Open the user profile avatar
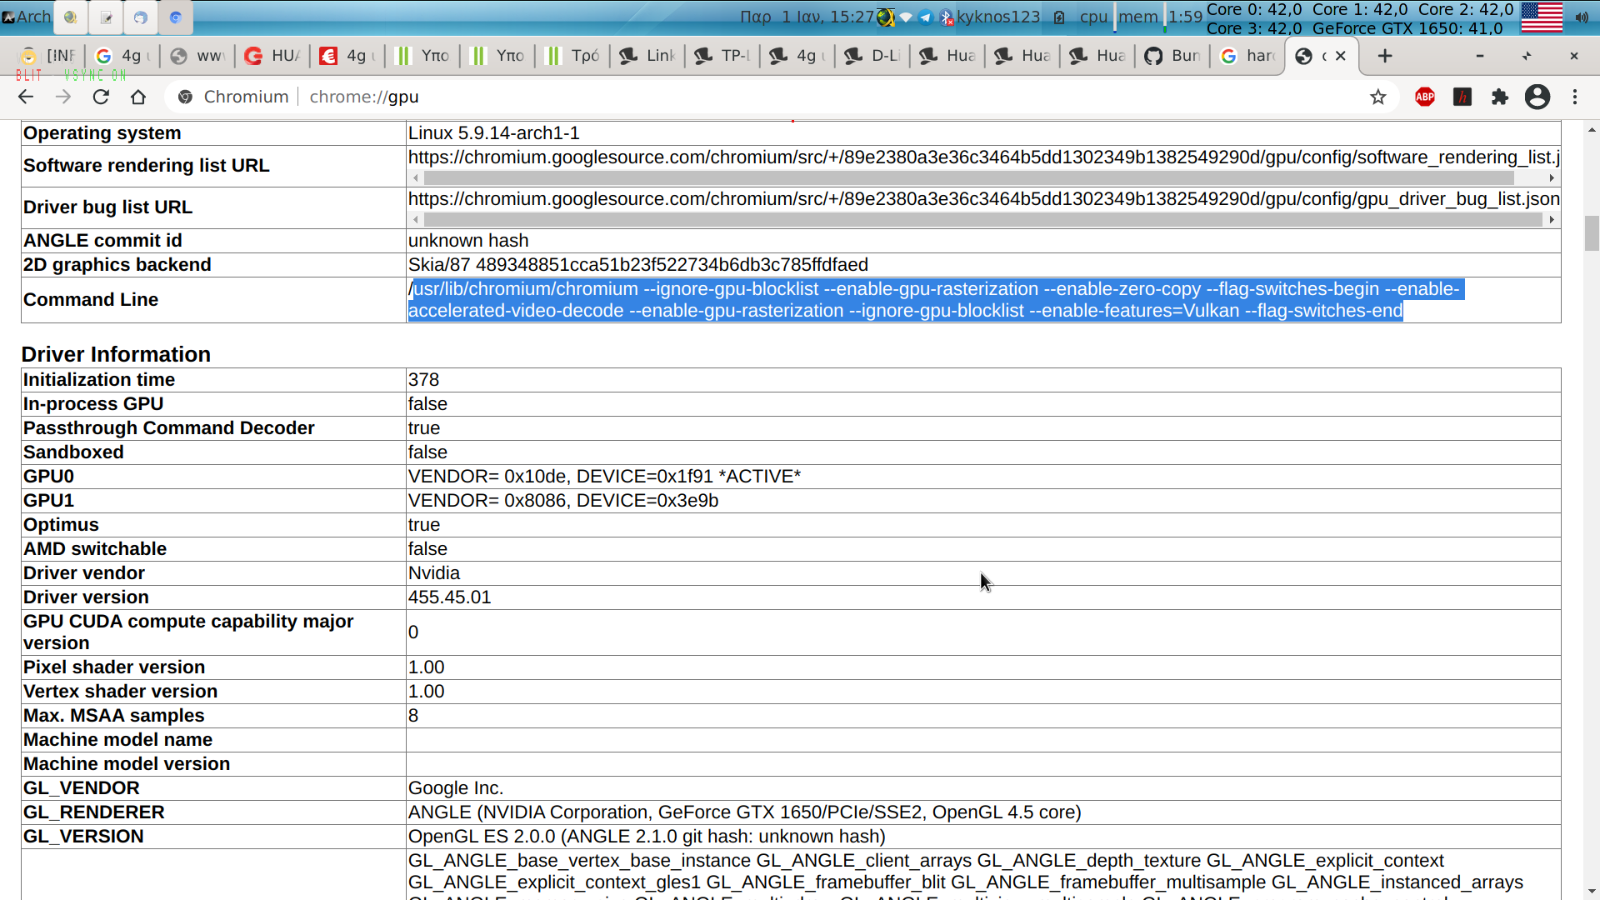Viewport: 1600px width, 900px height. coord(1537,97)
